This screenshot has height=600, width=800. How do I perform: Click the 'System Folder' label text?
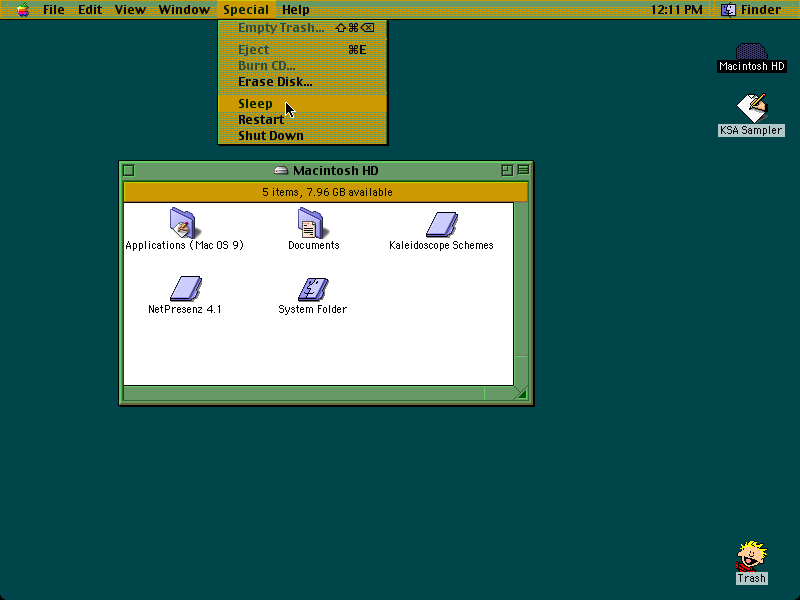pyautogui.click(x=313, y=309)
